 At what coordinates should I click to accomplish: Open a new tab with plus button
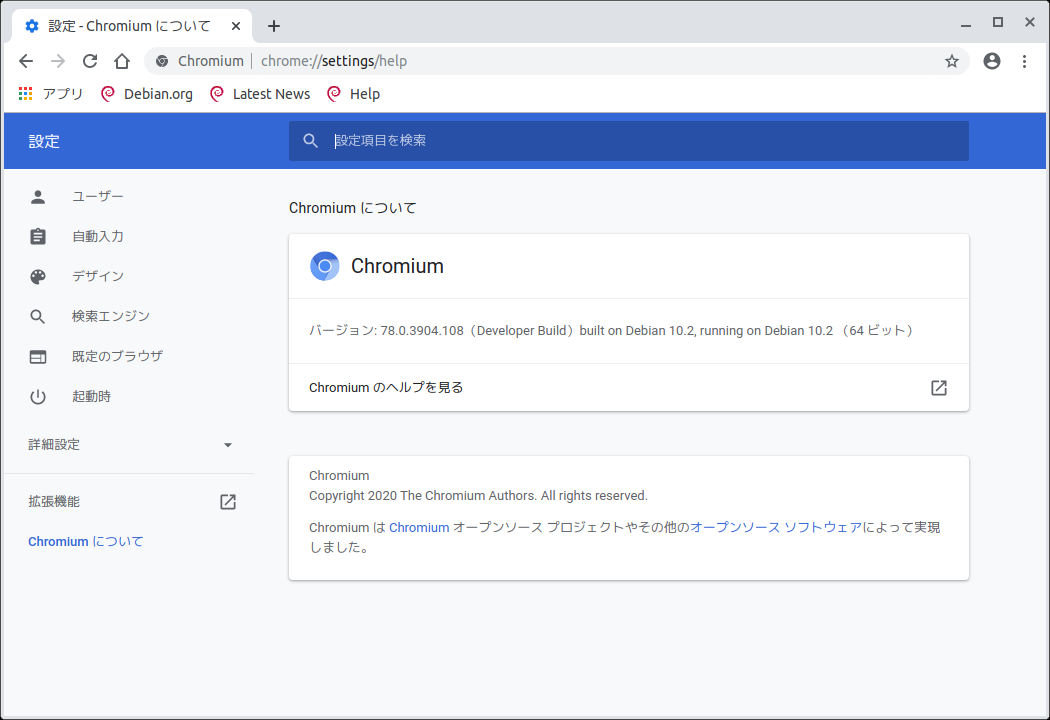[273, 26]
